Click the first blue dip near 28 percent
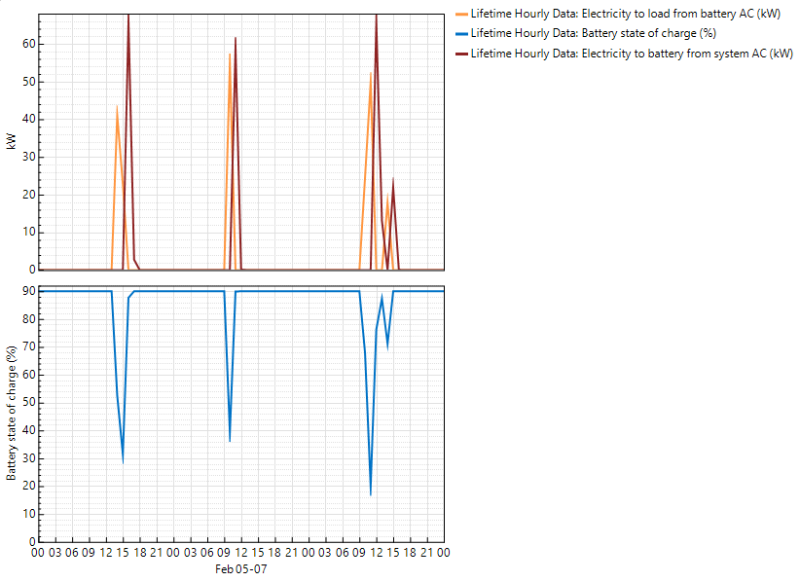This screenshot has width=800, height=583. (x=123, y=461)
